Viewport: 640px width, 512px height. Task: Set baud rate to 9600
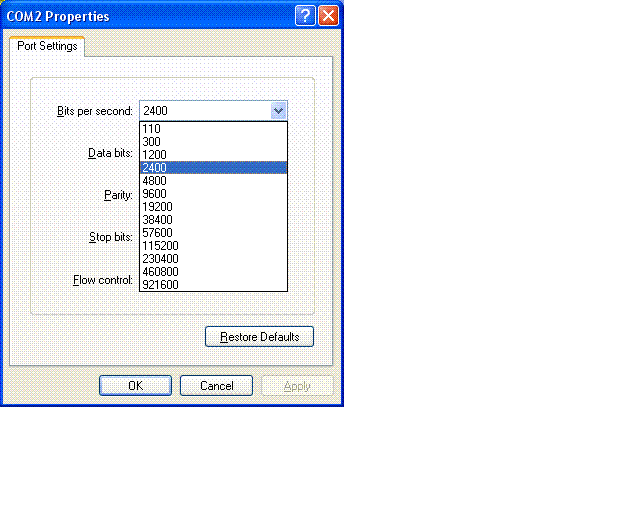pos(155,194)
